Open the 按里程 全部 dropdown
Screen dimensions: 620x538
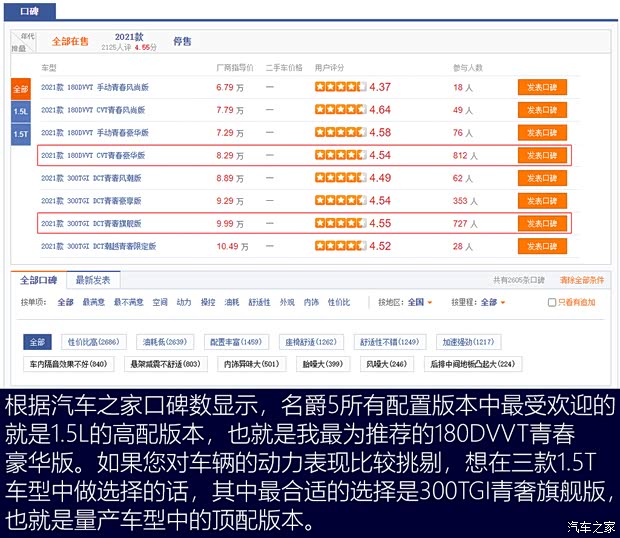(x=493, y=302)
